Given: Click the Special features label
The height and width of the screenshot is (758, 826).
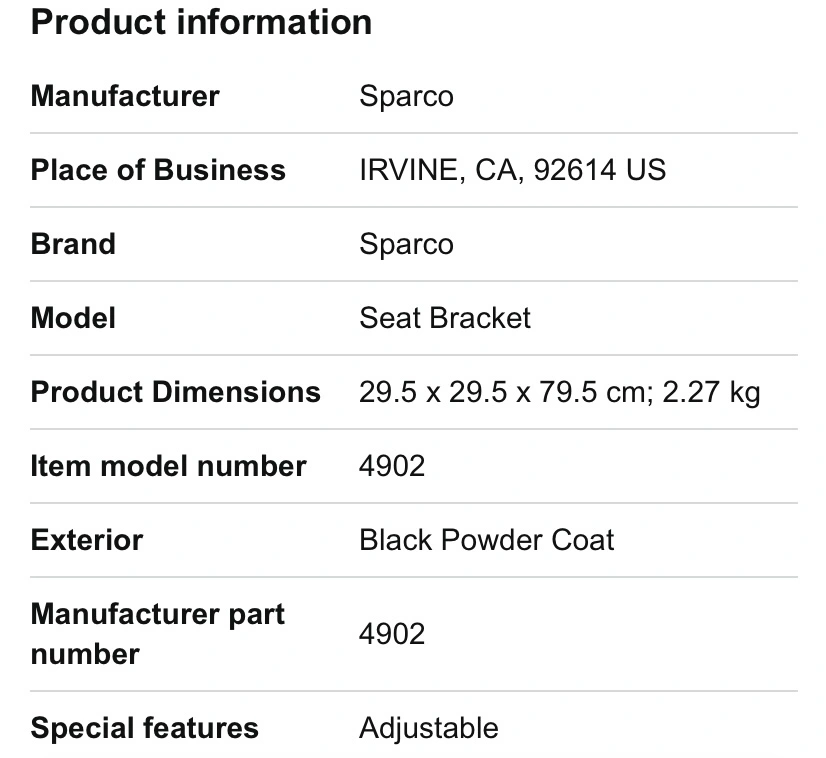Looking at the screenshot, I should click(x=145, y=728).
